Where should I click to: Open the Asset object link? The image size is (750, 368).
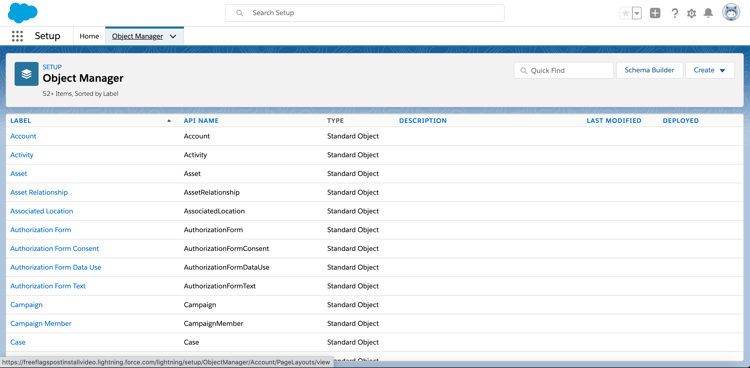(x=19, y=174)
